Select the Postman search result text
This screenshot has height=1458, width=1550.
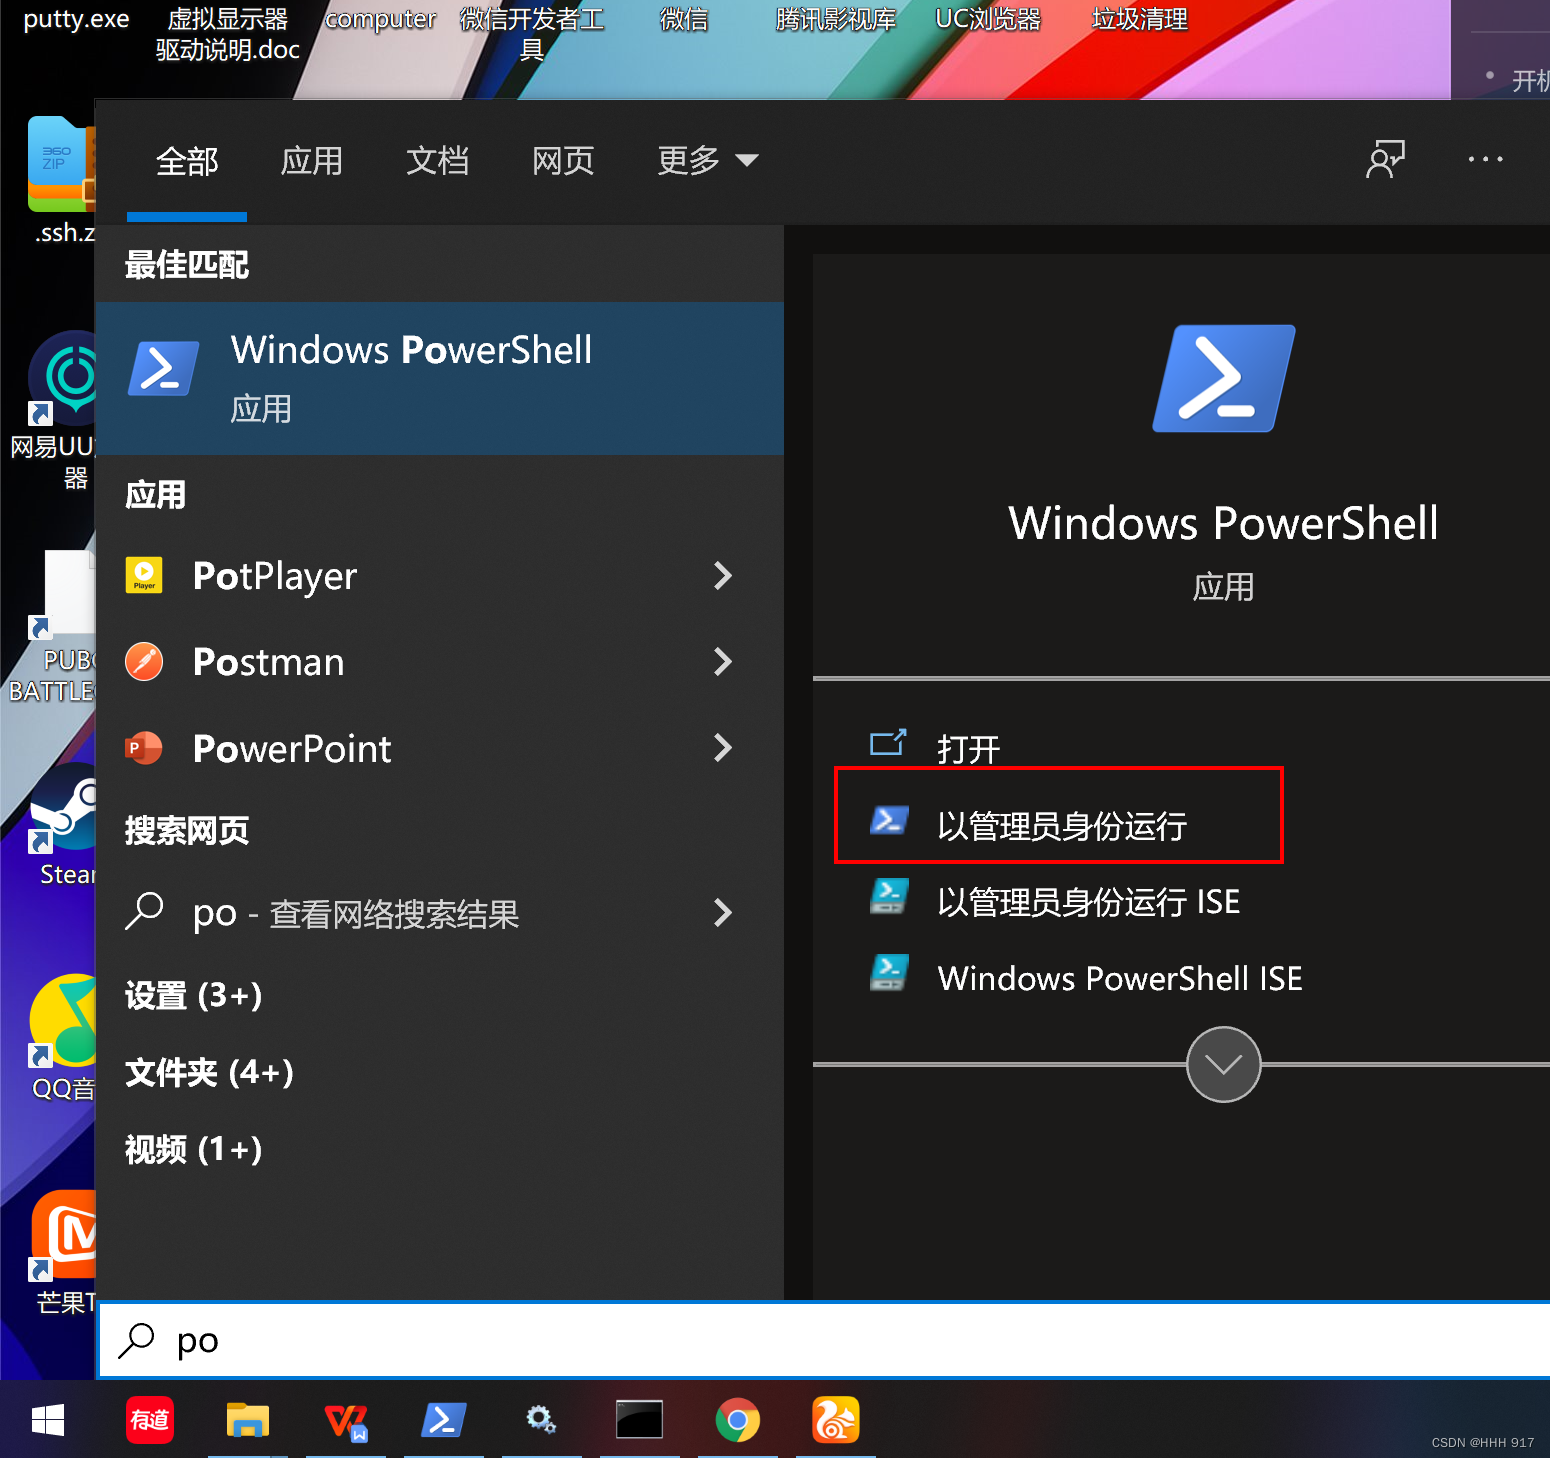click(x=268, y=662)
